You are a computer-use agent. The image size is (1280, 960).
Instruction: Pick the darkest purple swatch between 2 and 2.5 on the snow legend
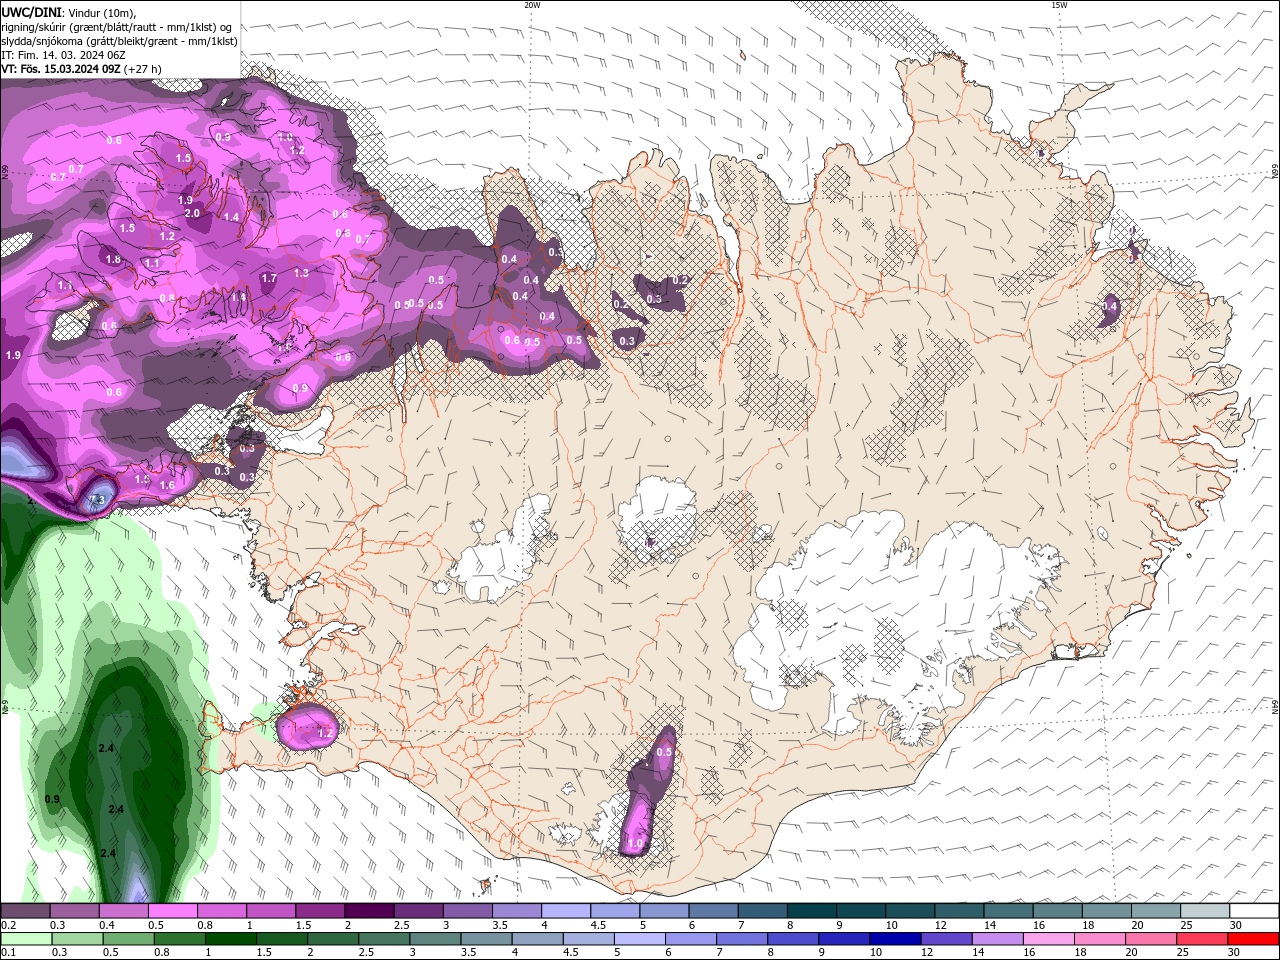pyautogui.click(x=369, y=911)
